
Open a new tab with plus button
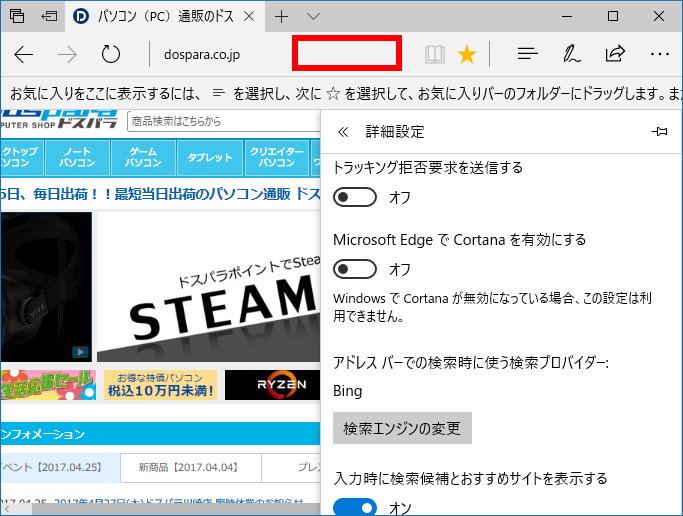(281, 17)
